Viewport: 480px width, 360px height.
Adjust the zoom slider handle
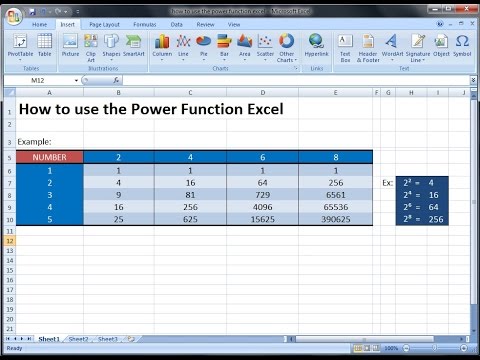pyautogui.click(x=435, y=348)
